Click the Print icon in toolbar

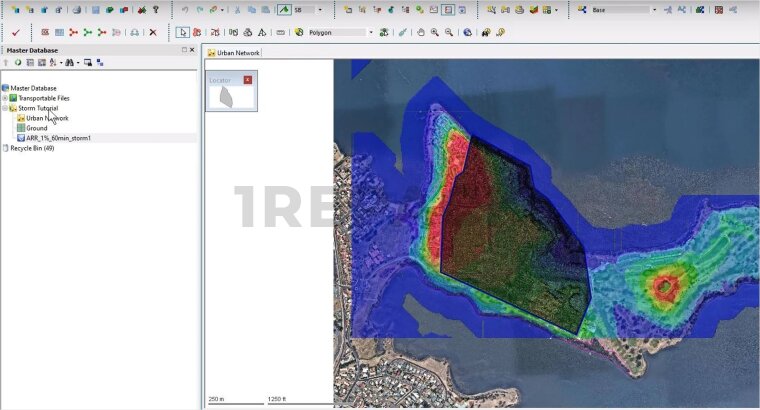76,10
